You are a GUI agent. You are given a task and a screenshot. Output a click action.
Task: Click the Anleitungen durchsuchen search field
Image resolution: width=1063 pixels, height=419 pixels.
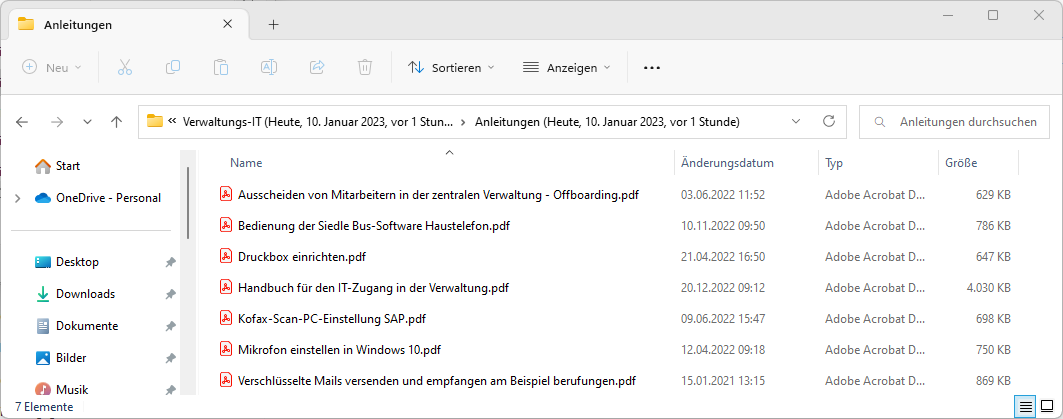(955, 122)
